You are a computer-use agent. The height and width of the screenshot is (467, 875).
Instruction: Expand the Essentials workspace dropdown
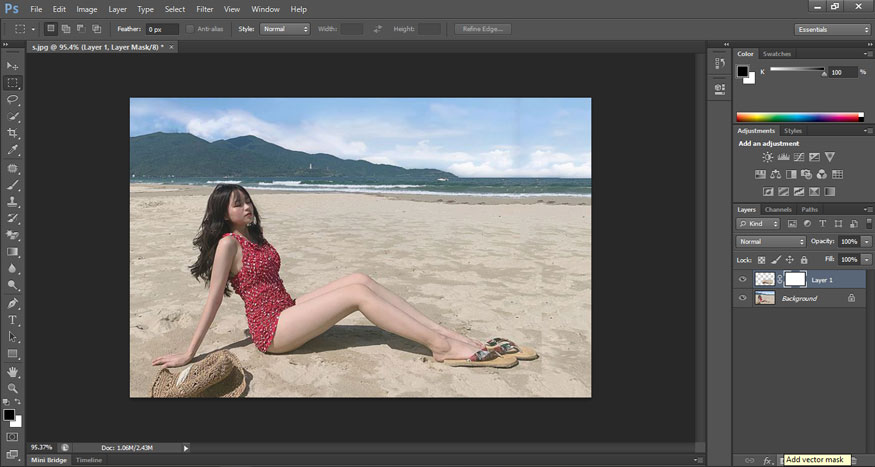click(833, 29)
